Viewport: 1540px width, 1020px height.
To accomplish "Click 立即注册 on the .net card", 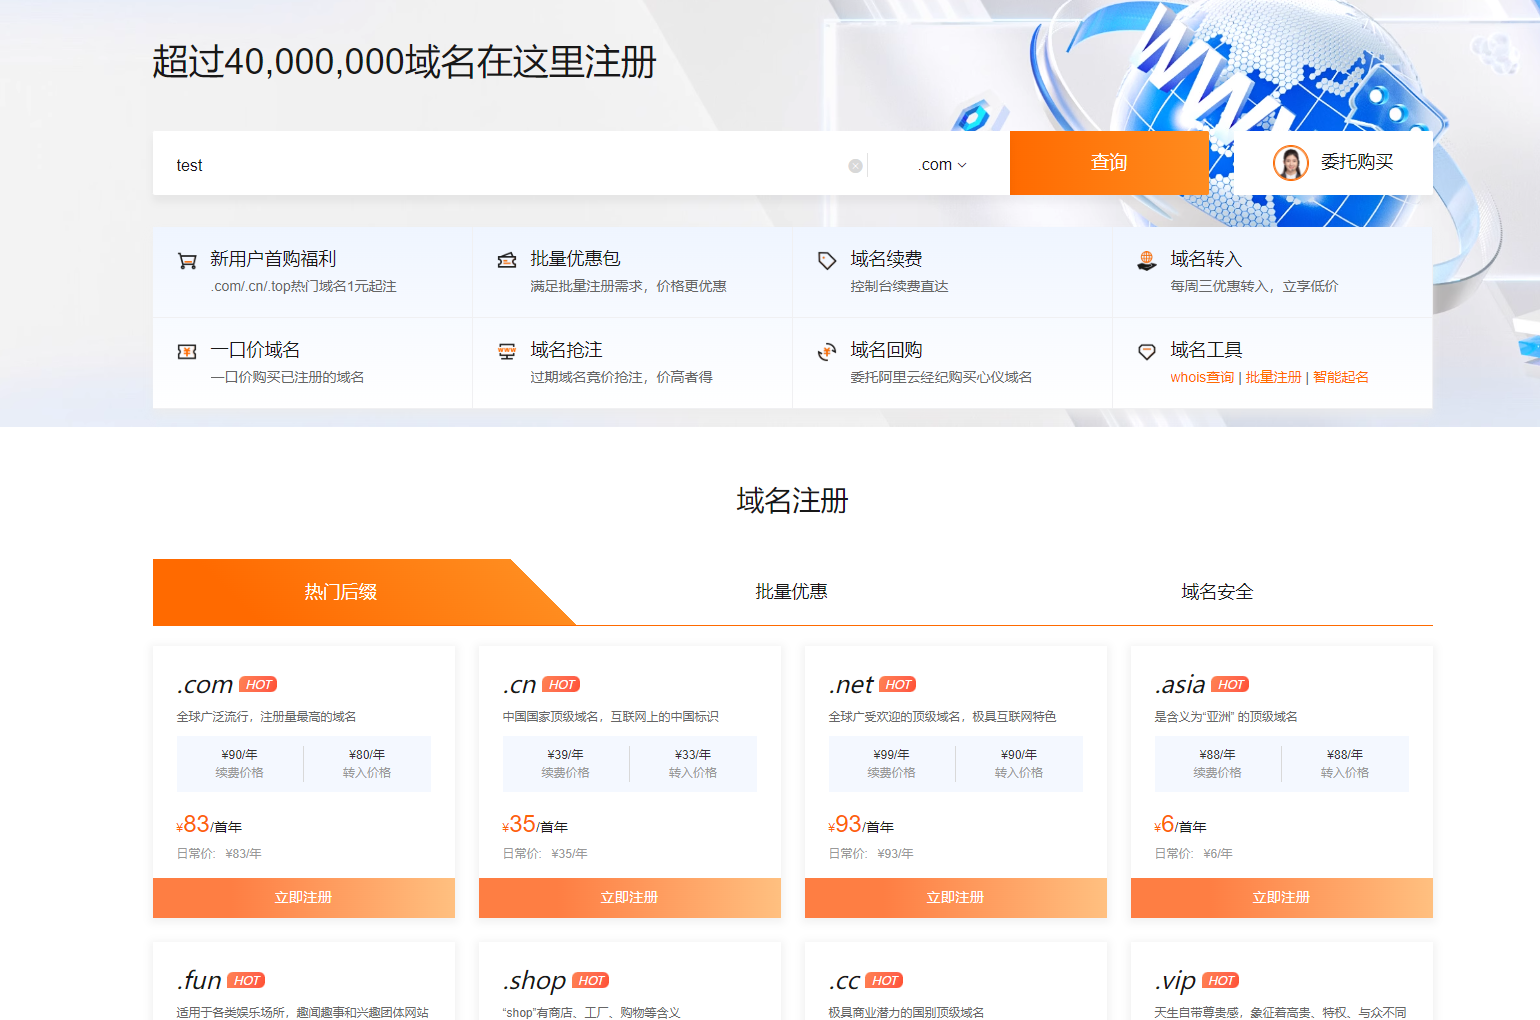I will point(956,898).
